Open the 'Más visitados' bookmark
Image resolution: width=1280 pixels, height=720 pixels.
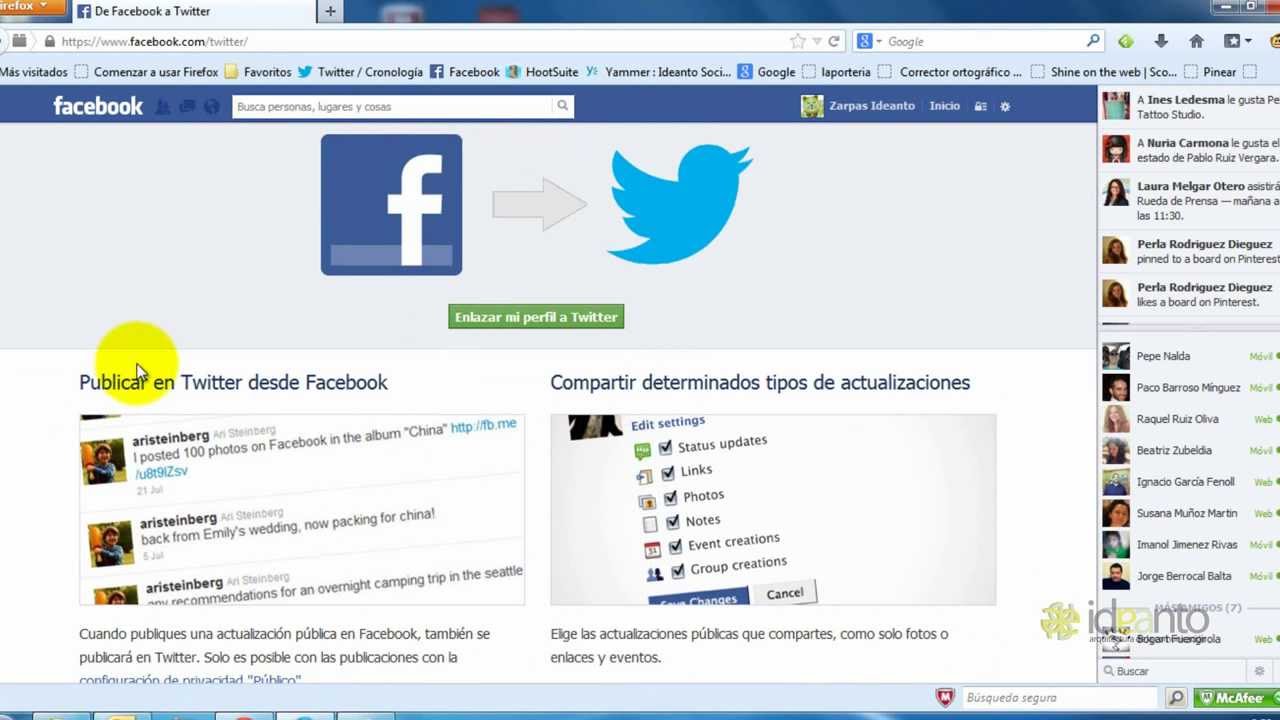tap(34, 72)
